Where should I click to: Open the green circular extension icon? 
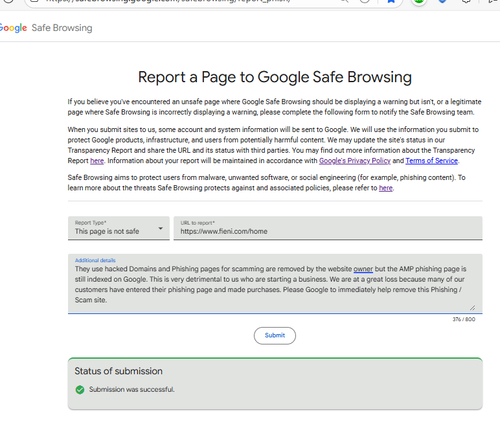pos(419,2)
